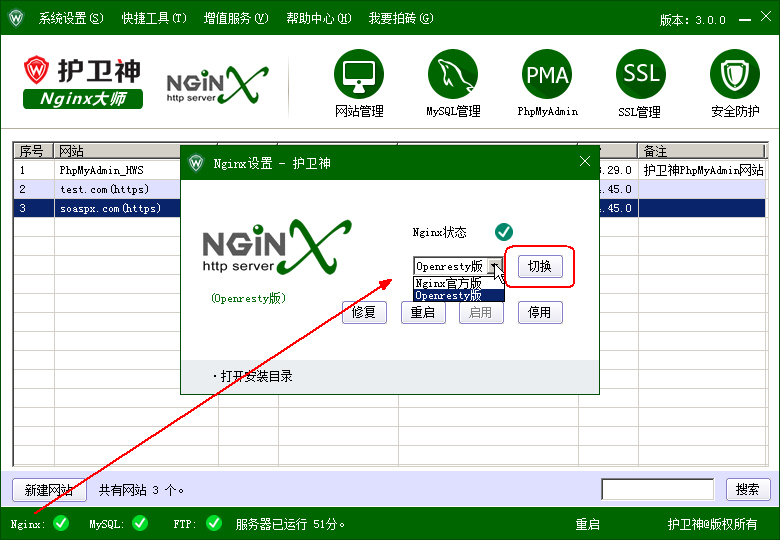
Task: Click the app shield icon in the main title bar
Action: tap(16, 18)
